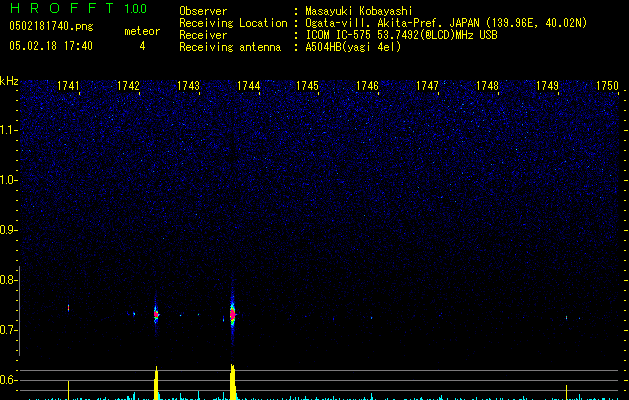Click the file name 0502181740.png
Image resolution: width=629 pixels, height=400 pixels.
(51, 26)
